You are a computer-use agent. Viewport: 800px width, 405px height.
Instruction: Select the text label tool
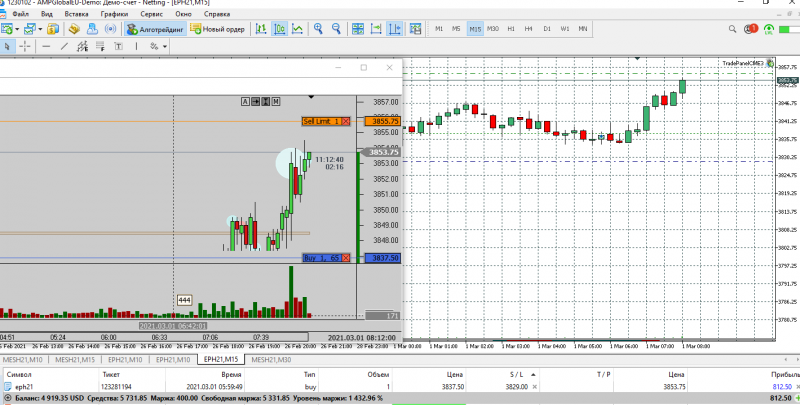118,46
